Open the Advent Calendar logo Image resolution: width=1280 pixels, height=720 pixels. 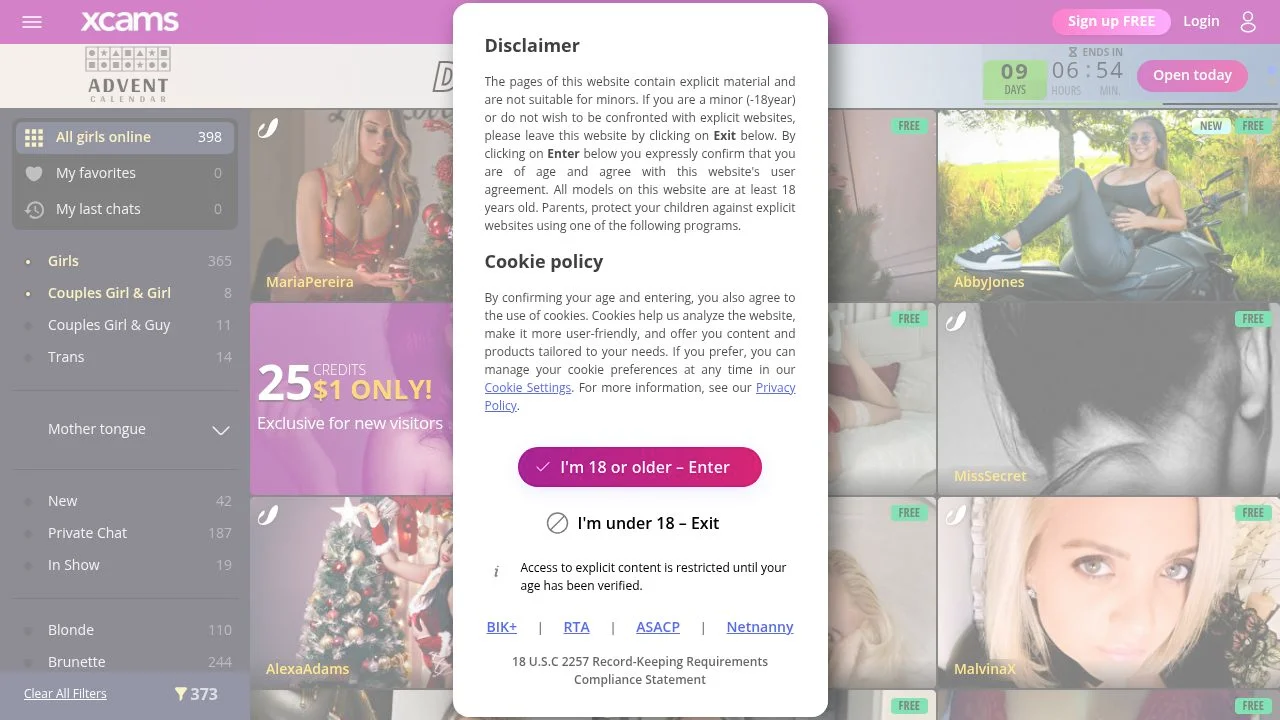click(x=128, y=75)
